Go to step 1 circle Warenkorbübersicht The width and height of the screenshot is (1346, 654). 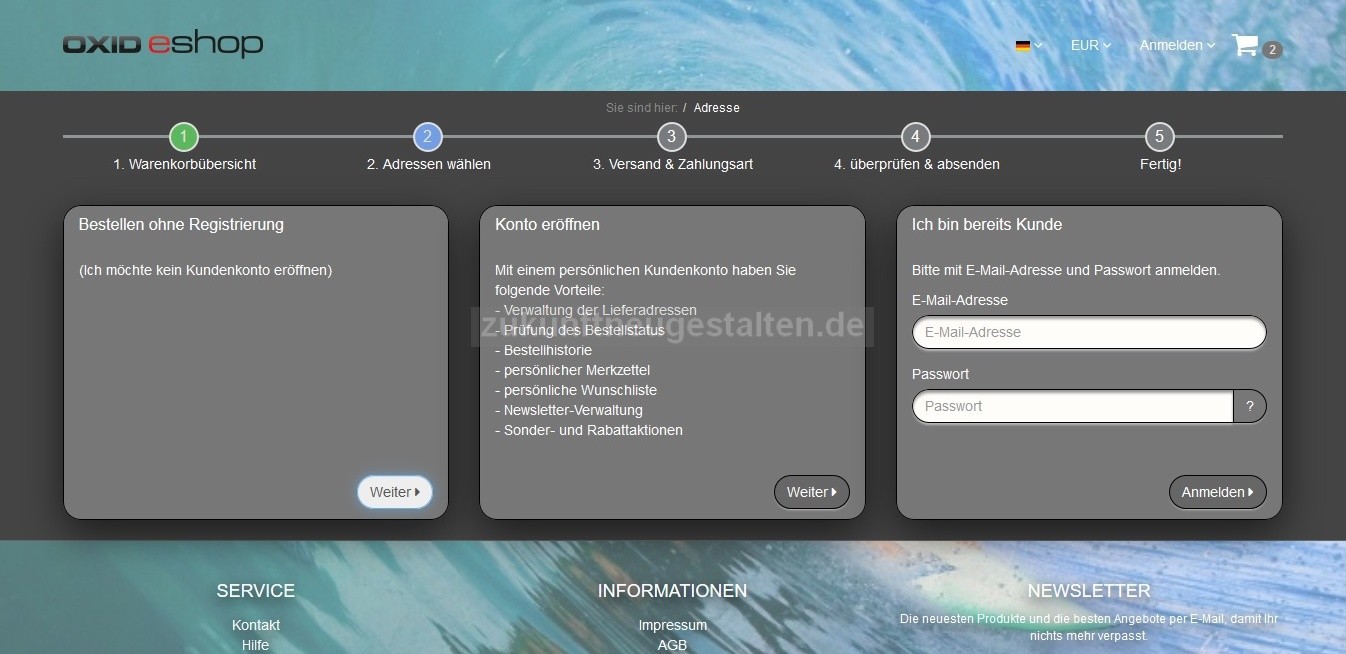[184, 137]
